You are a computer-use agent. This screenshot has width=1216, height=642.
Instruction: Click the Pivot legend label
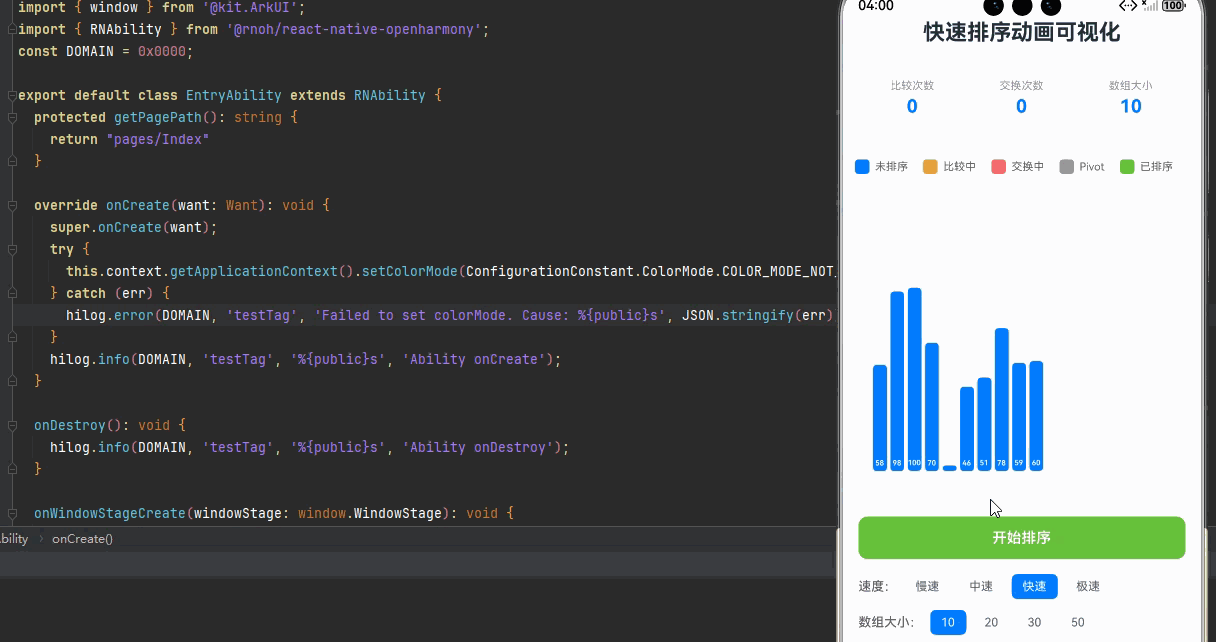(x=1092, y=167)
